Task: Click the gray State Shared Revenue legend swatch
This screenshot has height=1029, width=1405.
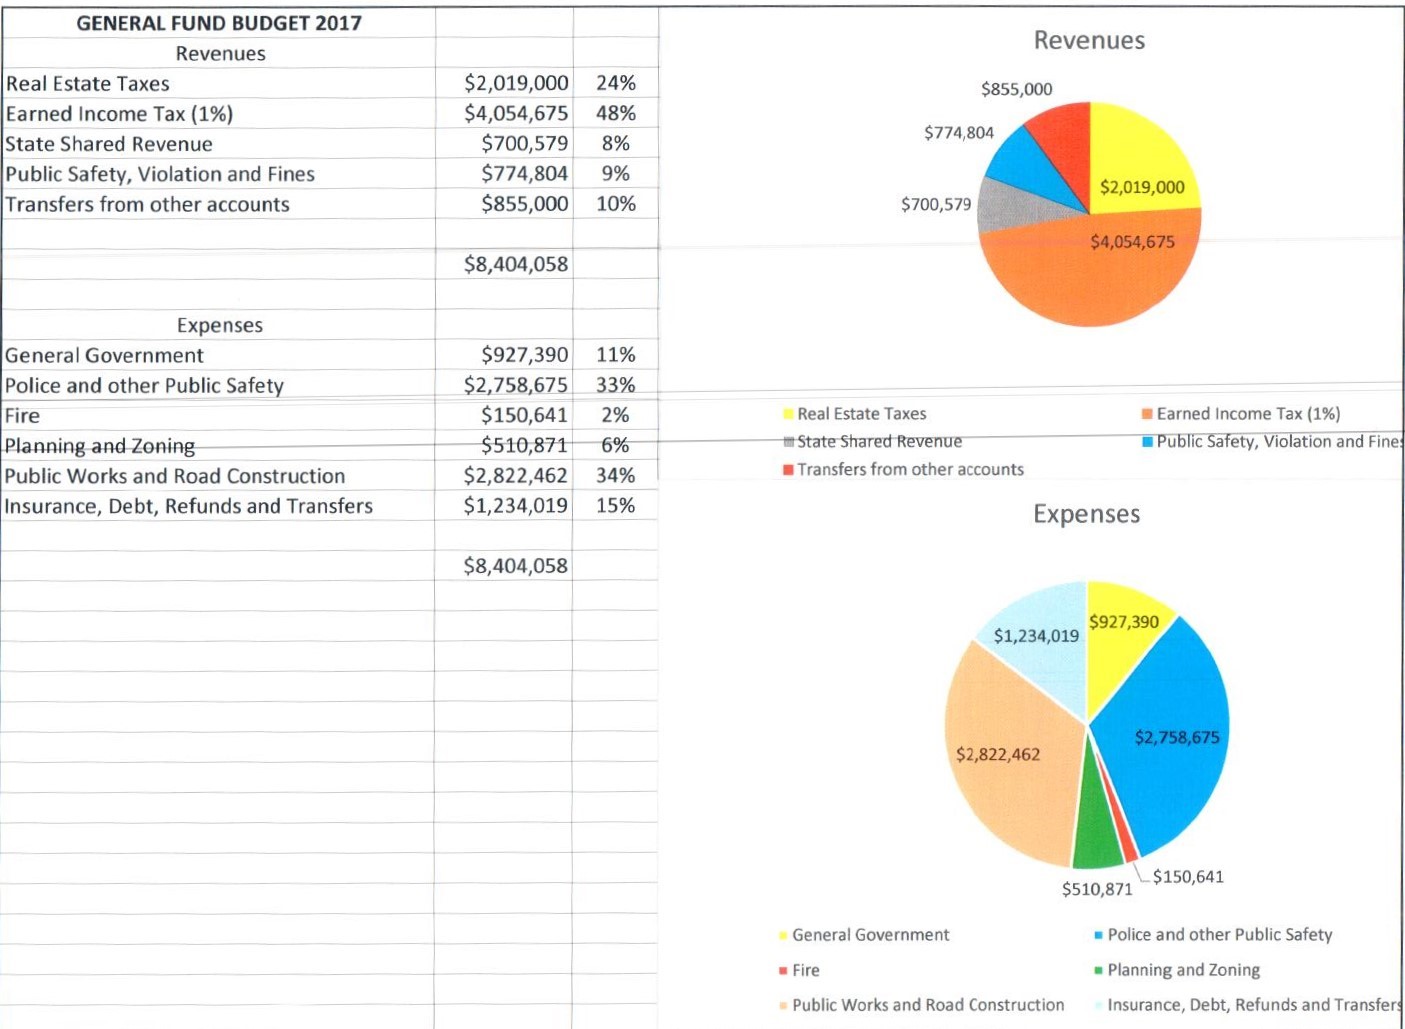Action: pos(788,442)
